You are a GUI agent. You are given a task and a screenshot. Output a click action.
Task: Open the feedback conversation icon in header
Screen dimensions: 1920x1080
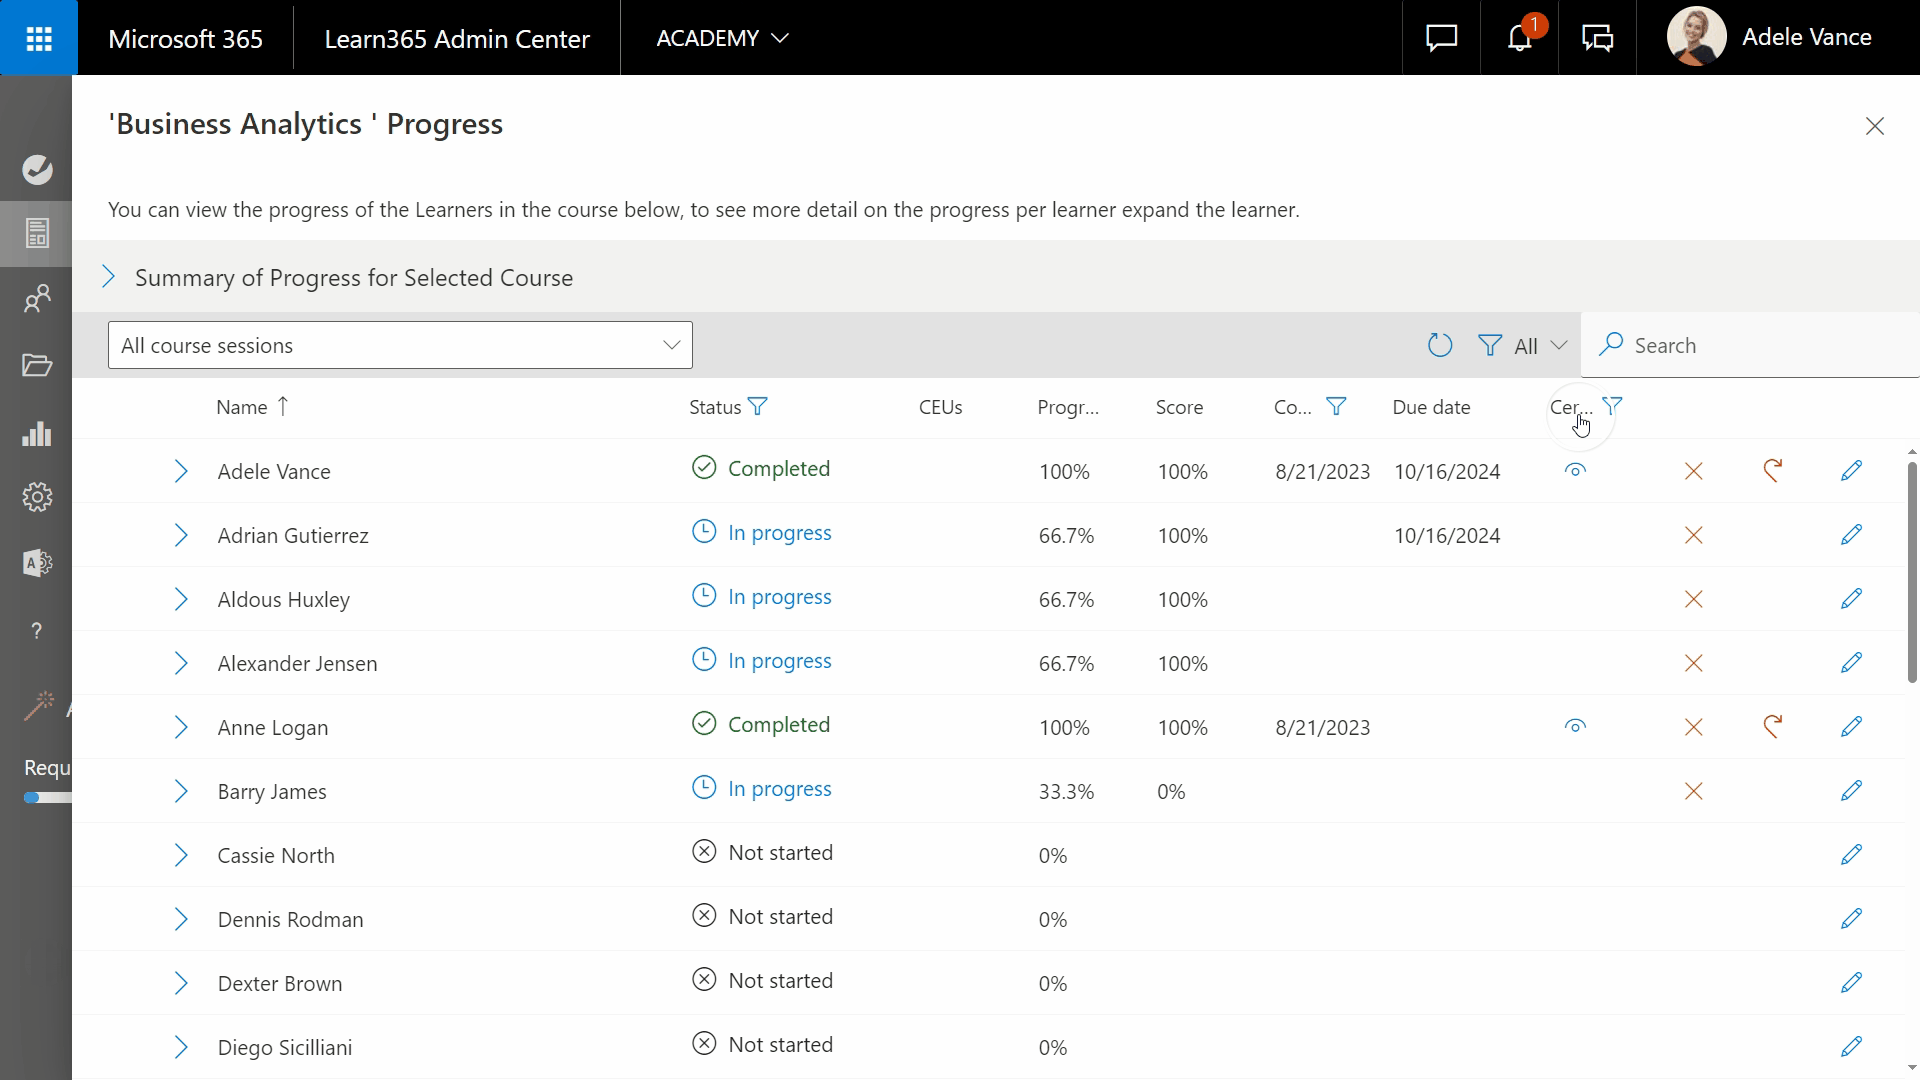pyautogui.click(x=1598, y=38)
